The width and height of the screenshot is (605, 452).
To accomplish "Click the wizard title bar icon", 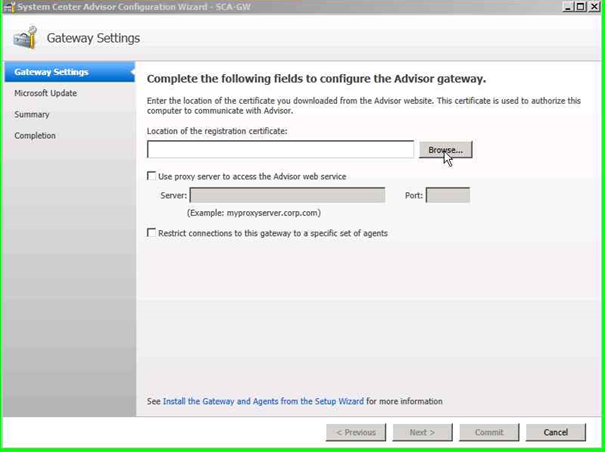I will pyautogui.click(x=9, y=6).
